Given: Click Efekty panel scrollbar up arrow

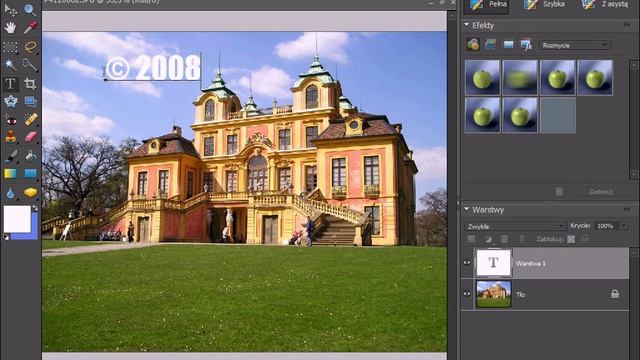Looking at the screenshot, I should pyautogui.click(x=634, y=65).
